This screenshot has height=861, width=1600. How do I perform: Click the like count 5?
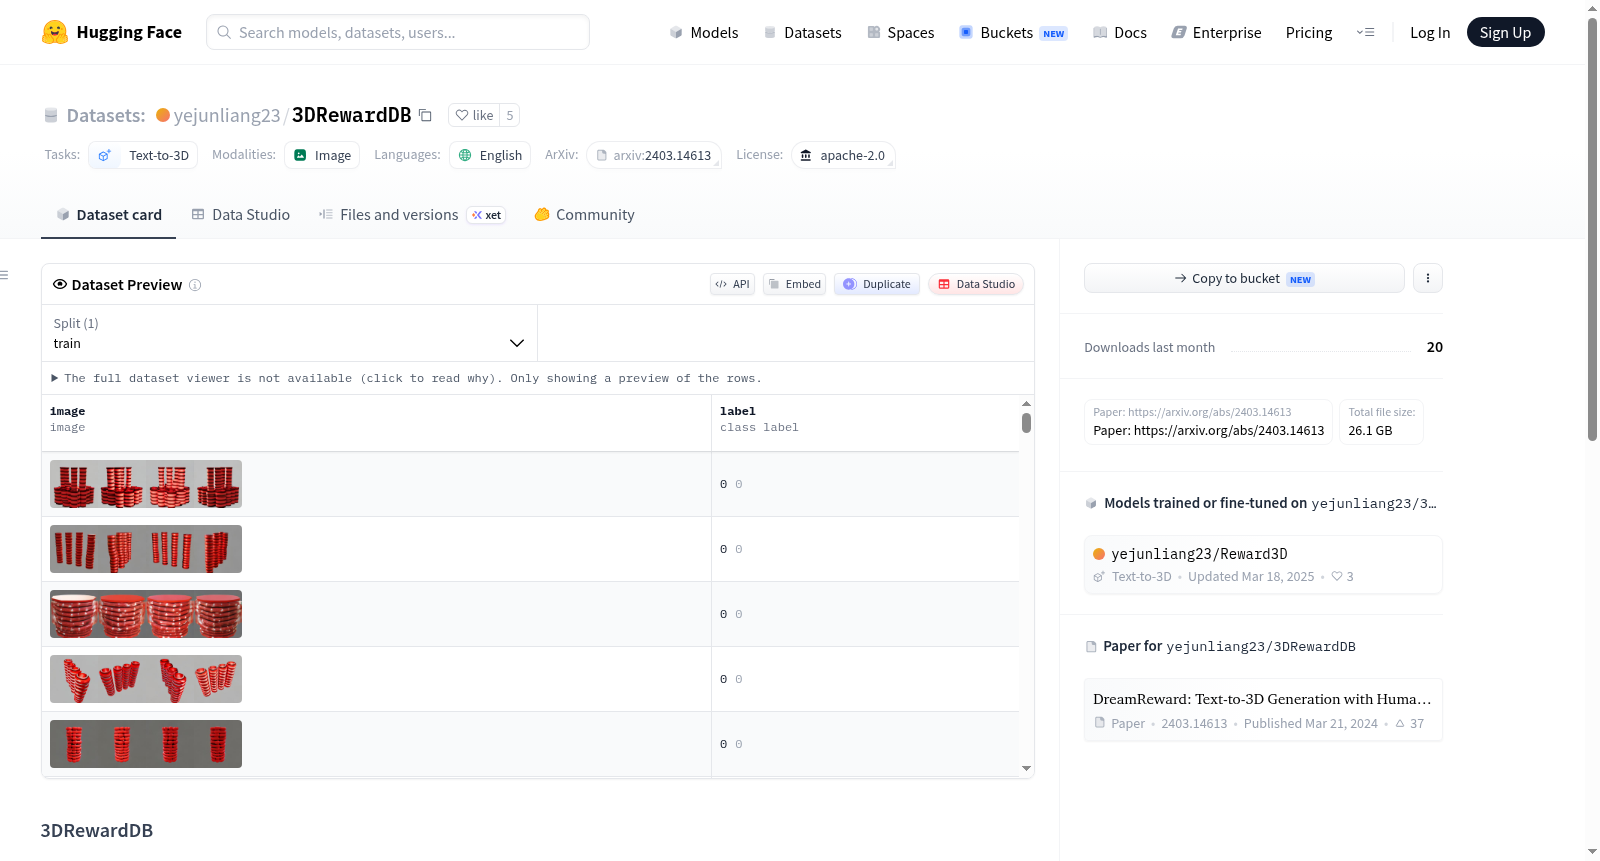point(510,115)
